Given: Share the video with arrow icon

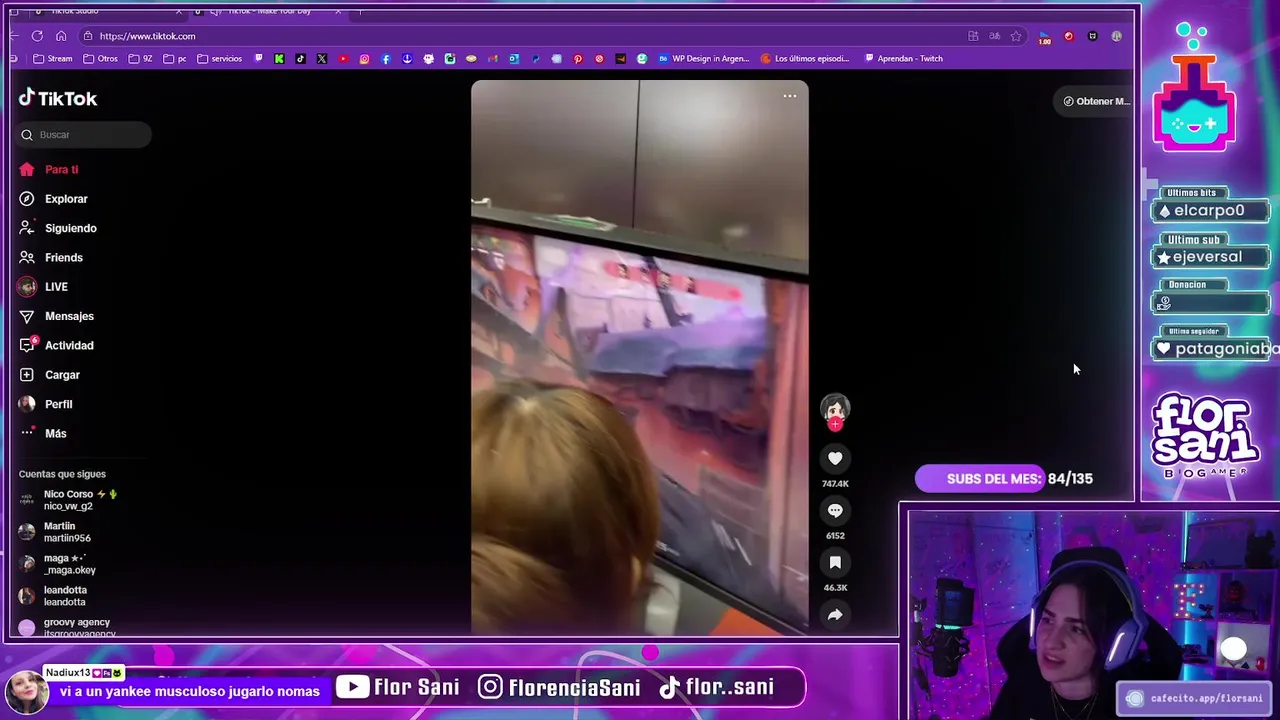Looking at the screenshot, I should pyautogui.click(x=835, y=615).
